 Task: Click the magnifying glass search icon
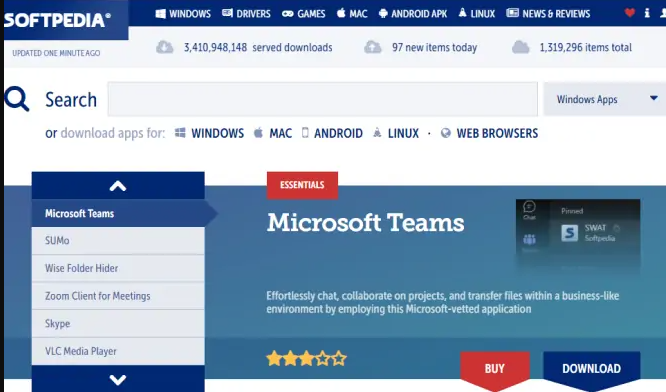(17, 99)
